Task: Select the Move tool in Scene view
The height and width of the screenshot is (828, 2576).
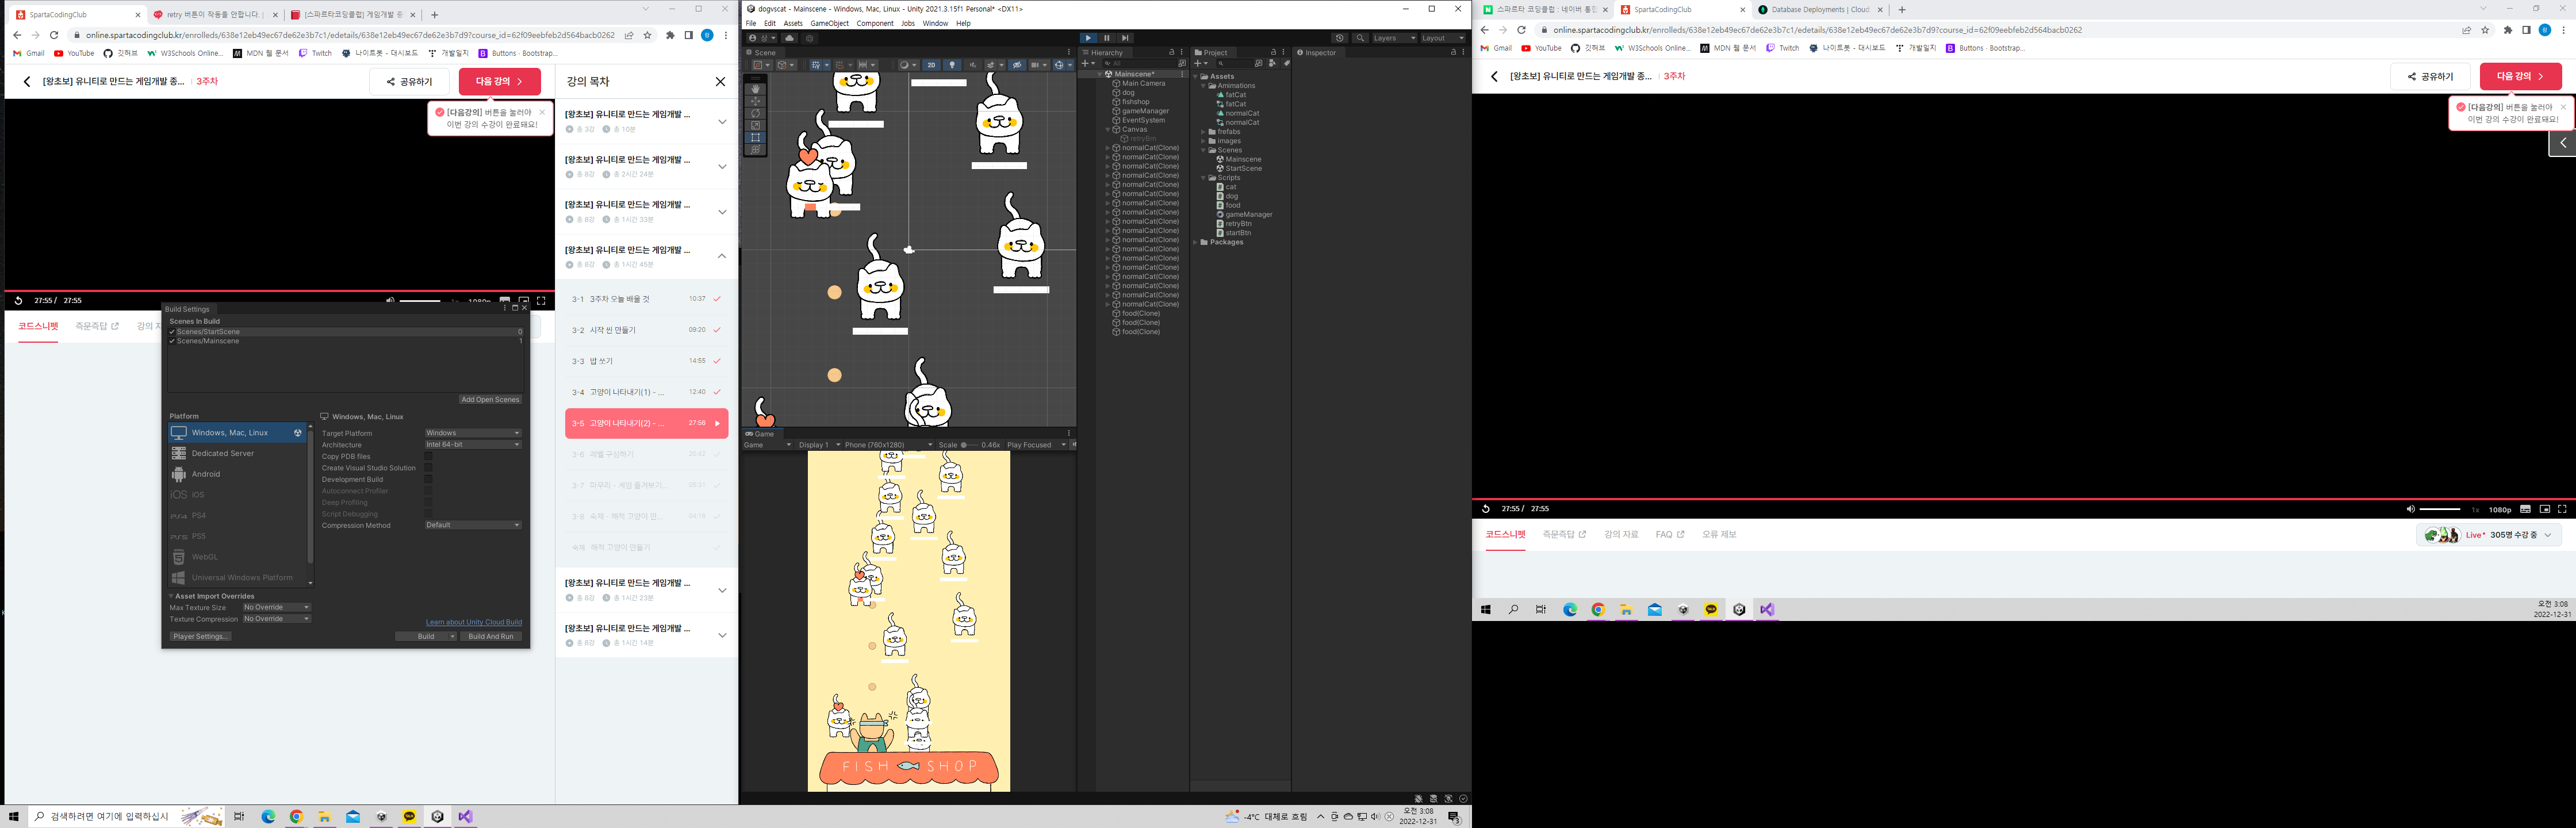Action: (756, 101)
